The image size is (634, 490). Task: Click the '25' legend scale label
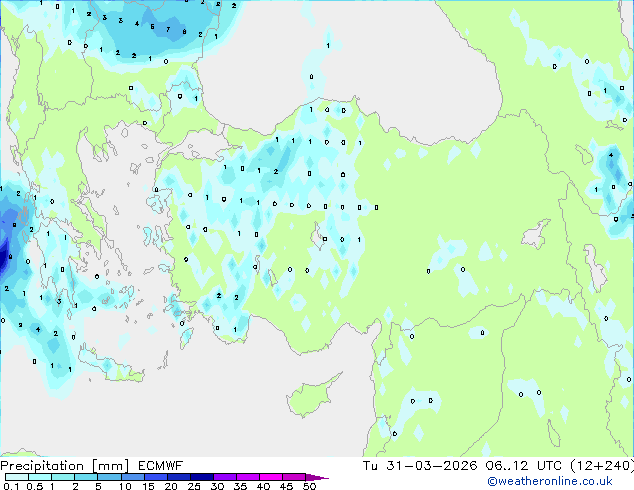coord(194,486)
